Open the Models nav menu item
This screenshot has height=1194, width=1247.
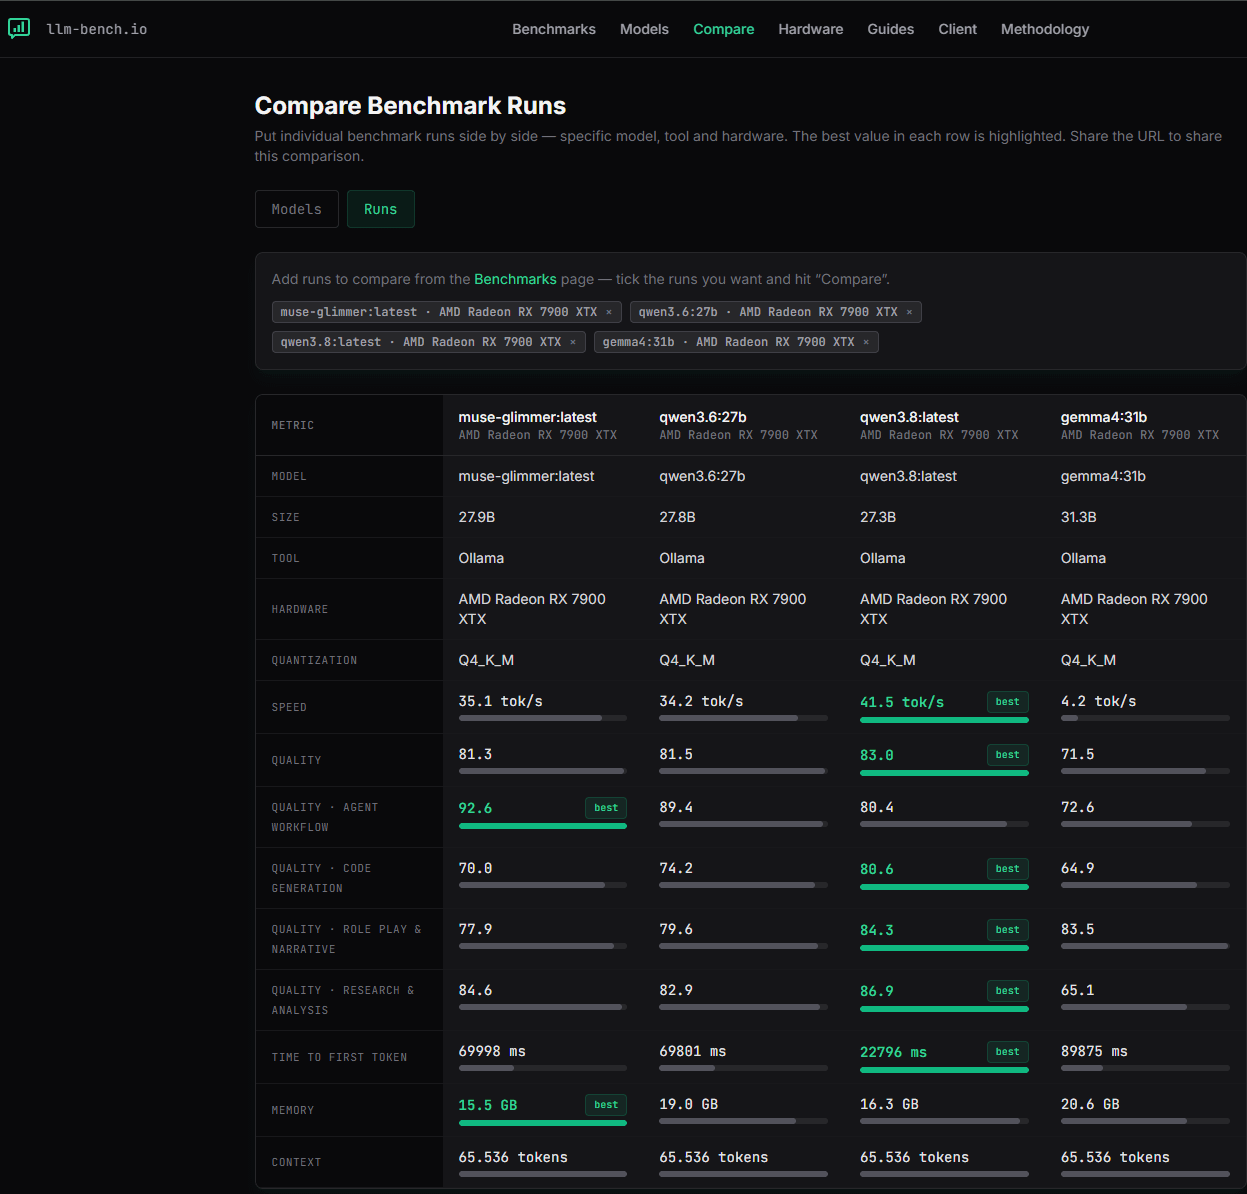(644, 29)
